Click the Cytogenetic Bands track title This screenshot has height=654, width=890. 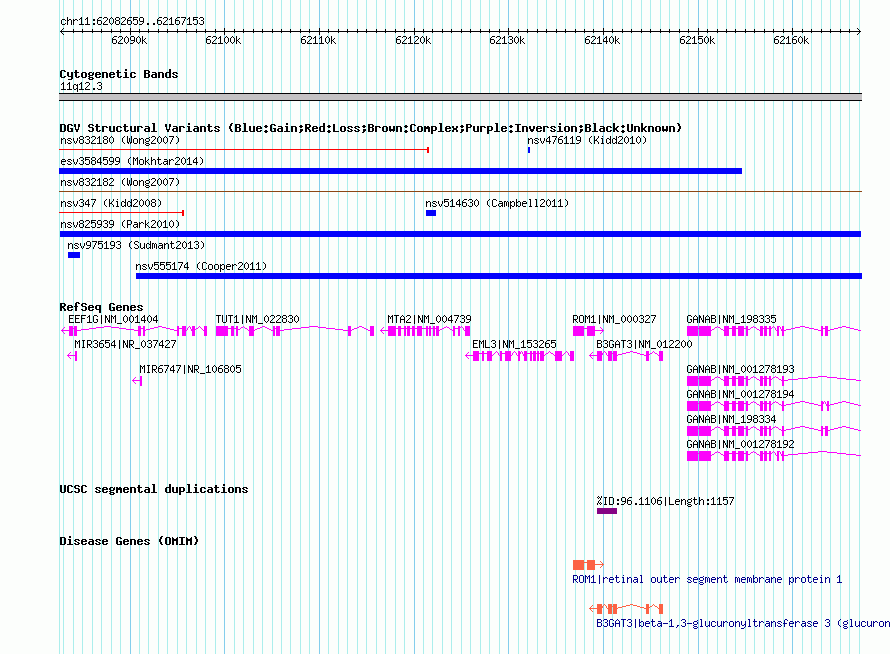point(119,74)
